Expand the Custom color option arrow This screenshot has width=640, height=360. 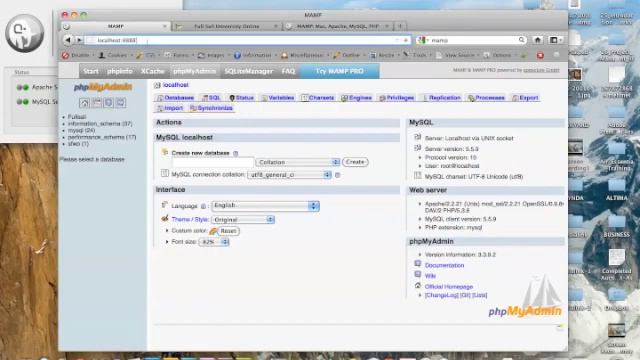tap(167, 231)
